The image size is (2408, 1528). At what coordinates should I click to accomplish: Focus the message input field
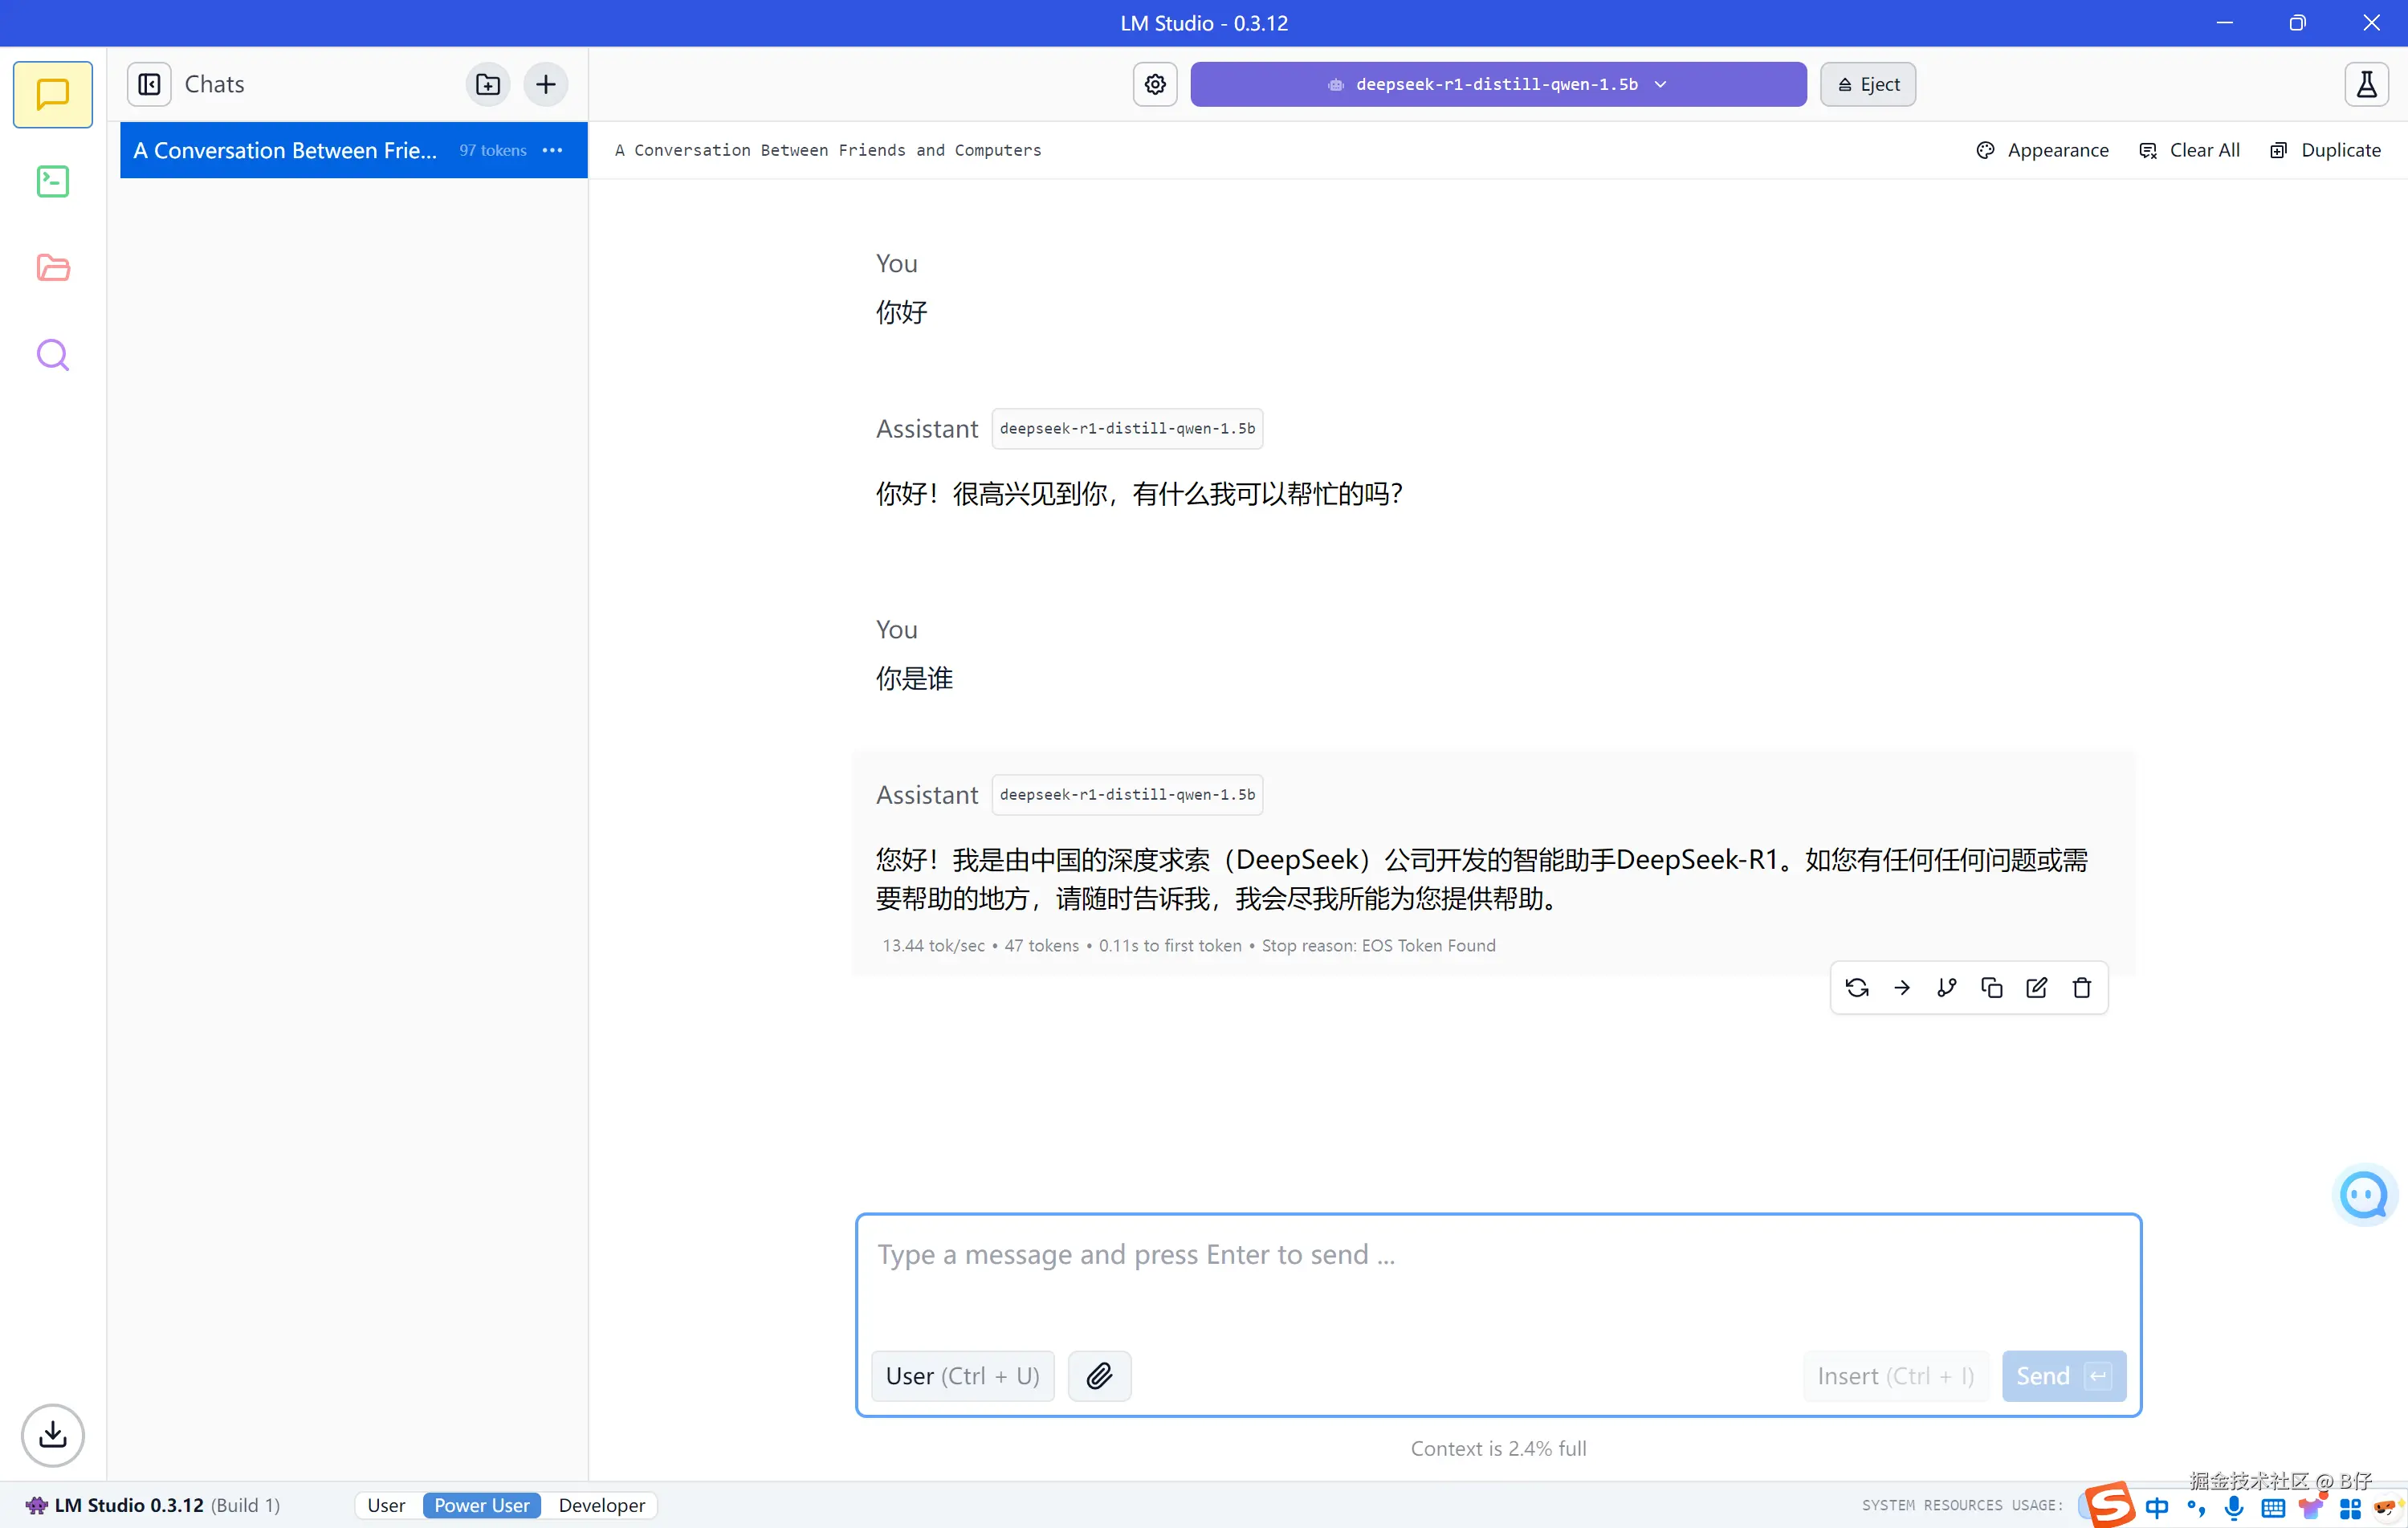coord(1497,1275)
